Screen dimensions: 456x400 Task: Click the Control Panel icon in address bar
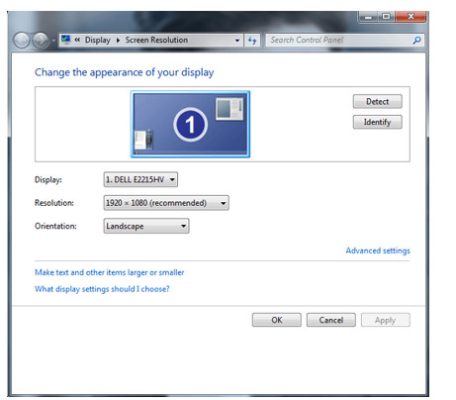tap(66, 40)
